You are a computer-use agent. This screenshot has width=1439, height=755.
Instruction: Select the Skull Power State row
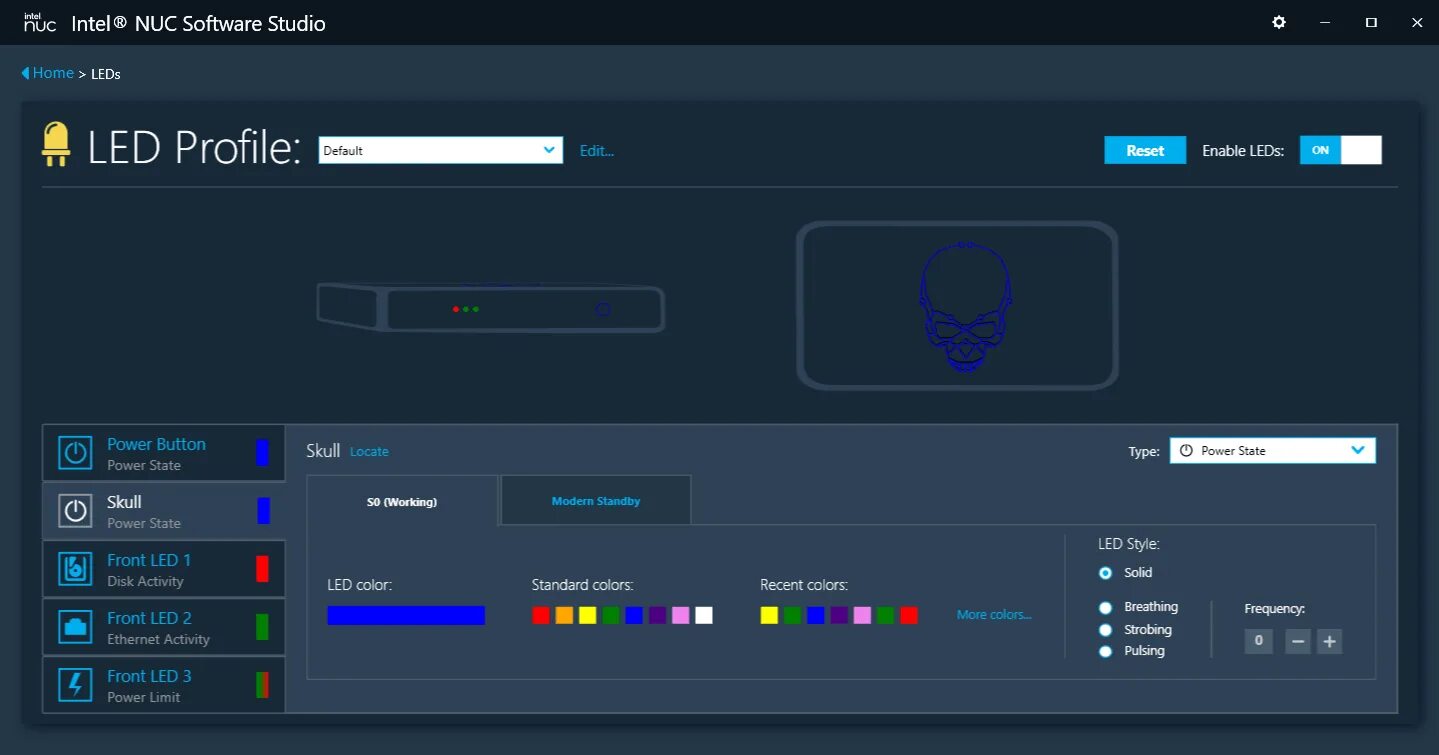[x=164, y=511]
